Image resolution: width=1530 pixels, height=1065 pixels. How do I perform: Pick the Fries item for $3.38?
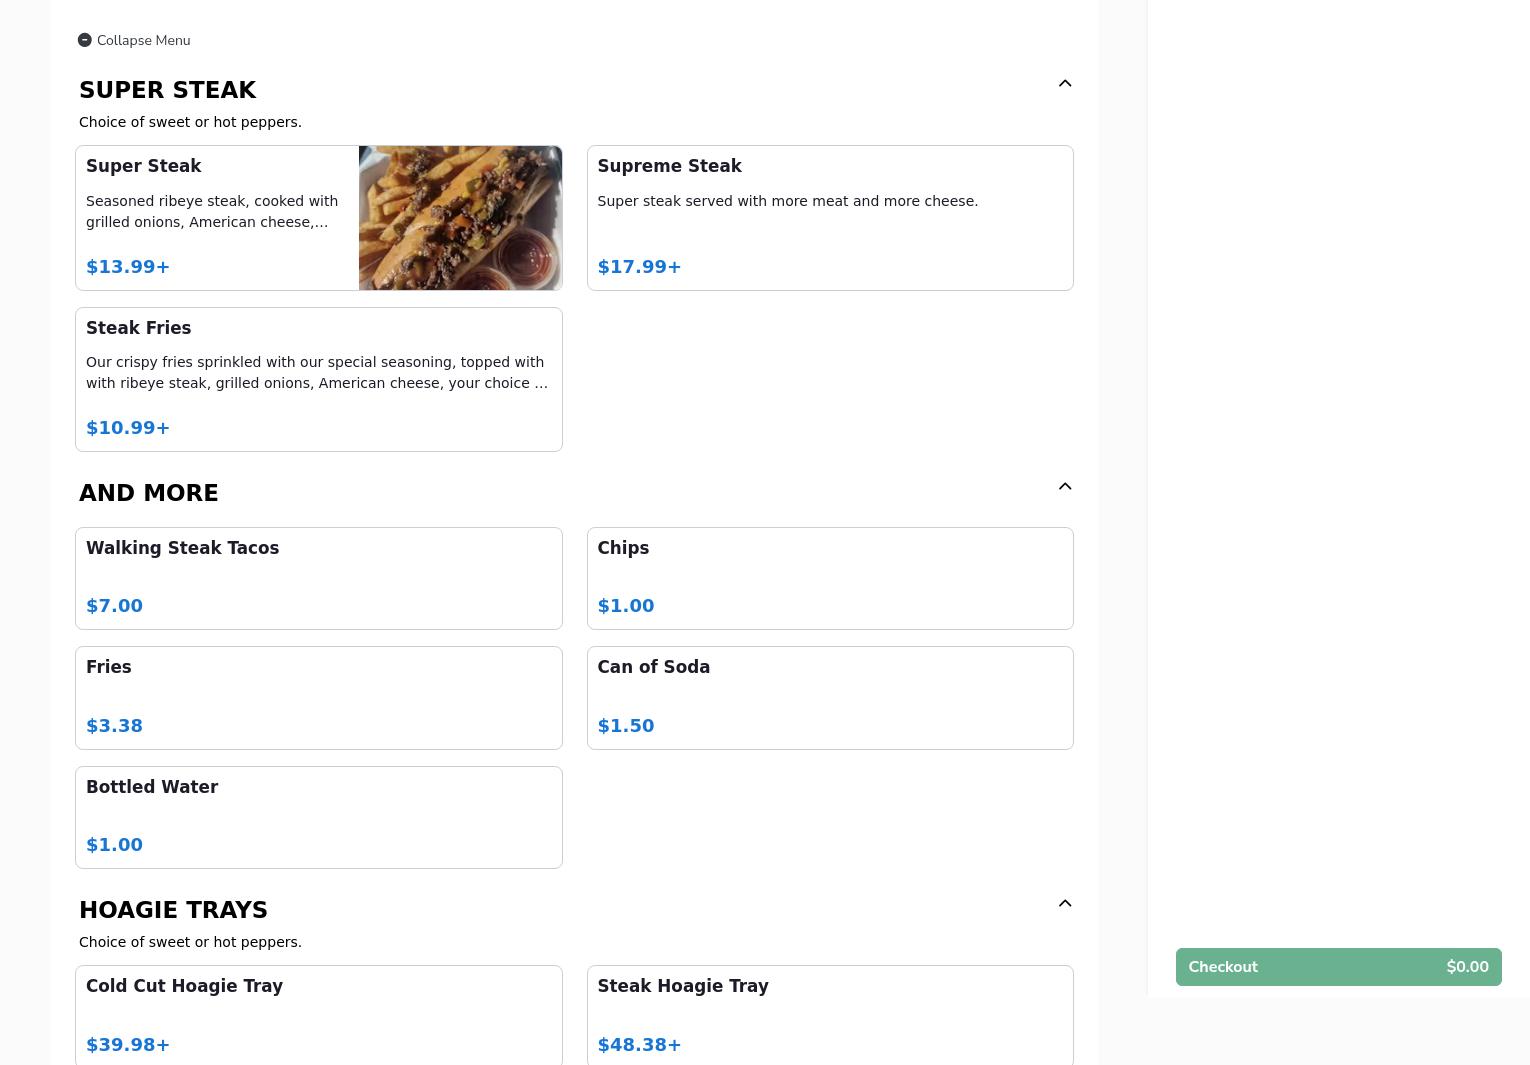[x=318, y=697]
